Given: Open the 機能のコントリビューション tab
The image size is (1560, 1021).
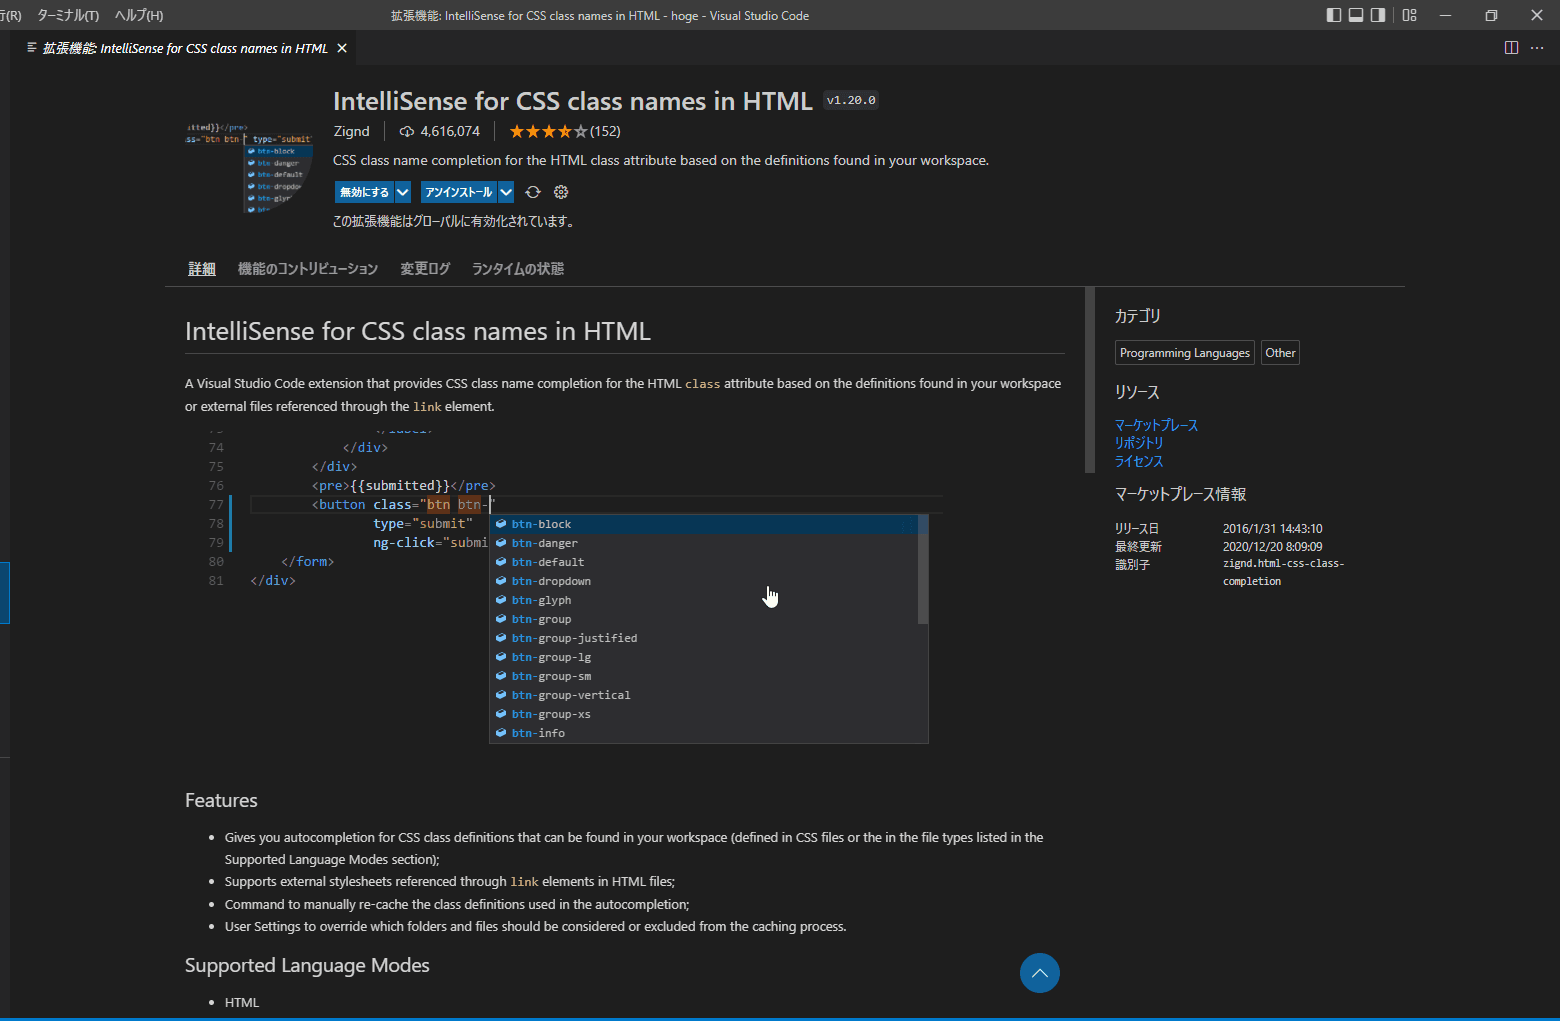Looking at the screenshot, I should (308, 269).
